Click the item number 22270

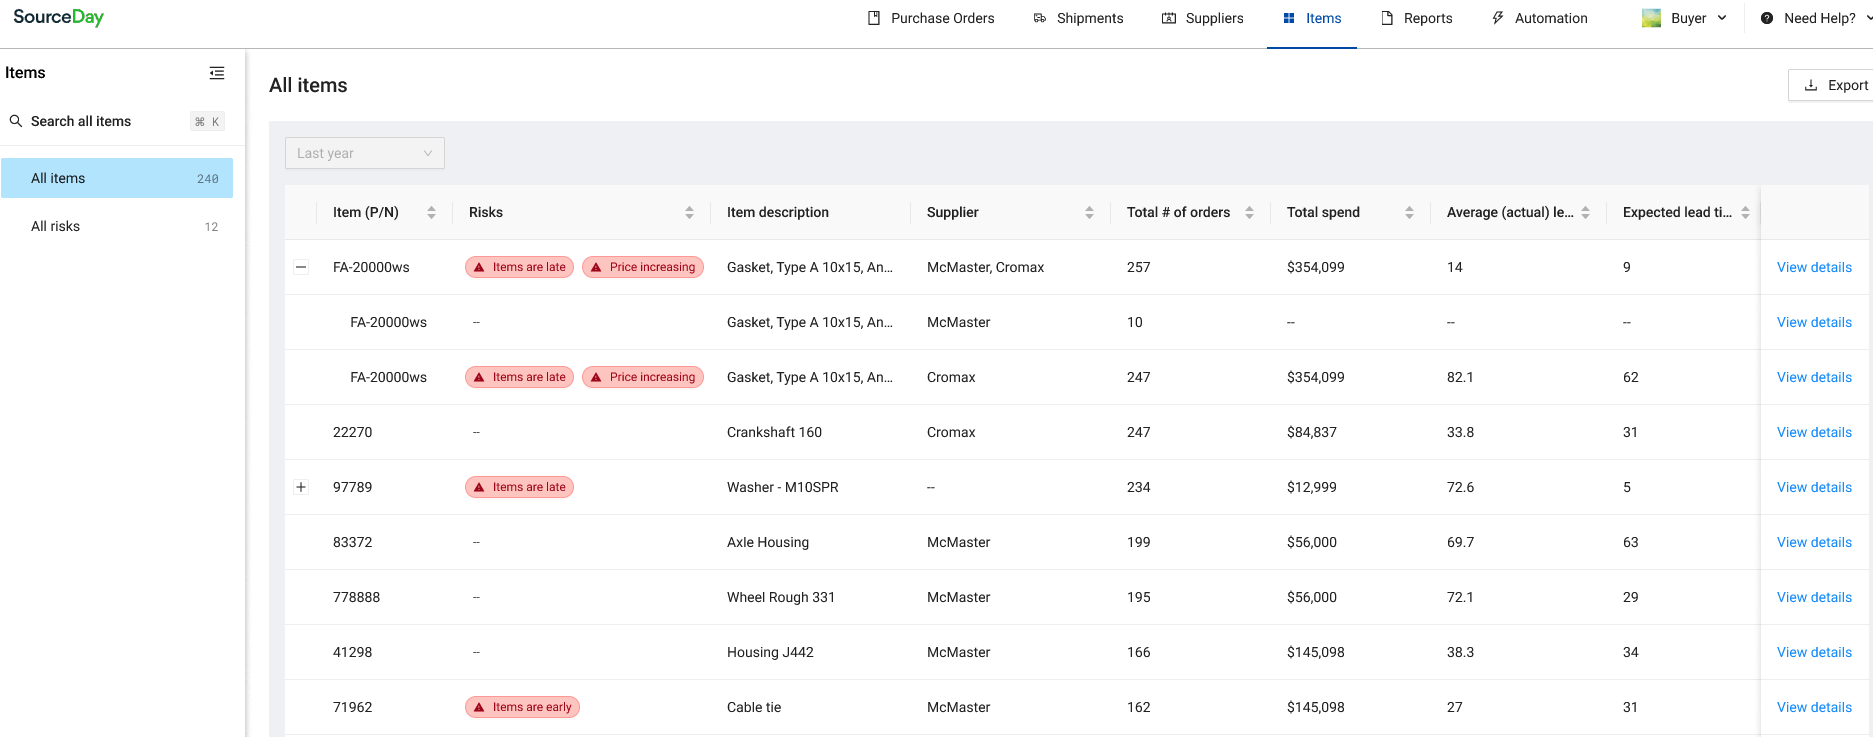click(x=352, y=432)
